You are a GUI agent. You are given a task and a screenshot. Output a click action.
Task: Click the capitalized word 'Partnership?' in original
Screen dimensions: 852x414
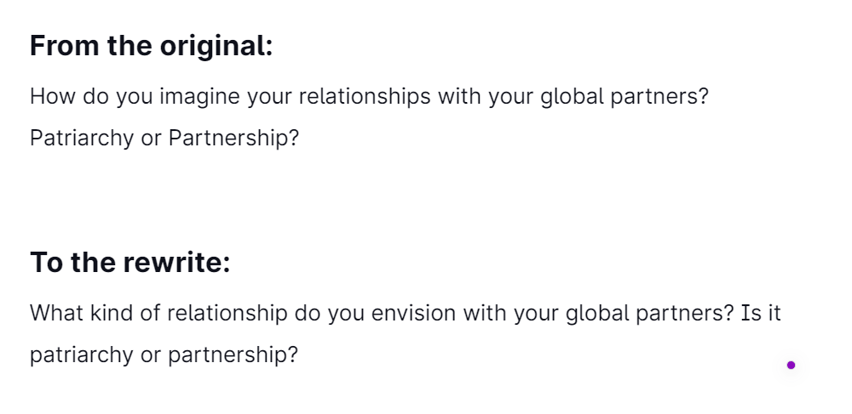234,138
